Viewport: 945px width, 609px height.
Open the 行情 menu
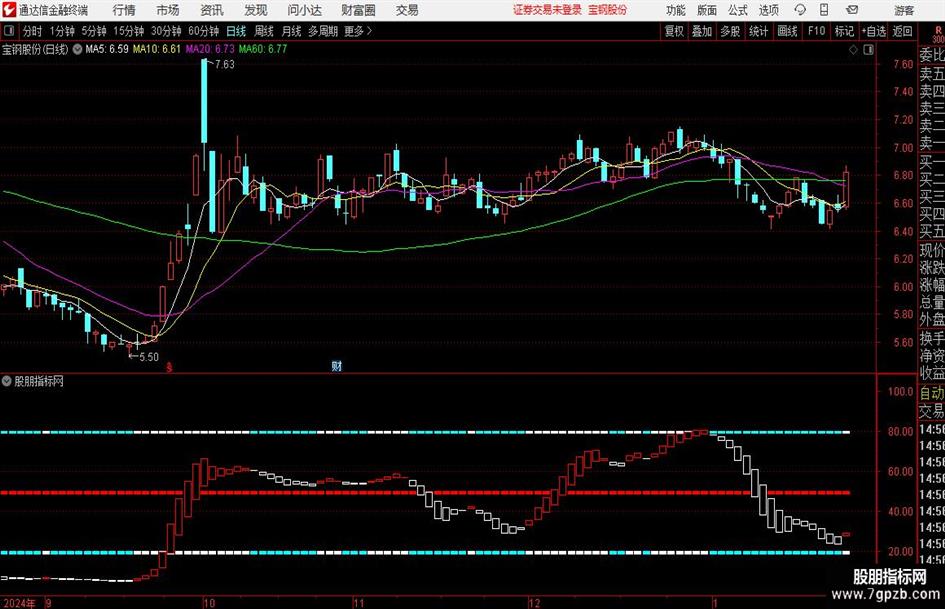124,10
